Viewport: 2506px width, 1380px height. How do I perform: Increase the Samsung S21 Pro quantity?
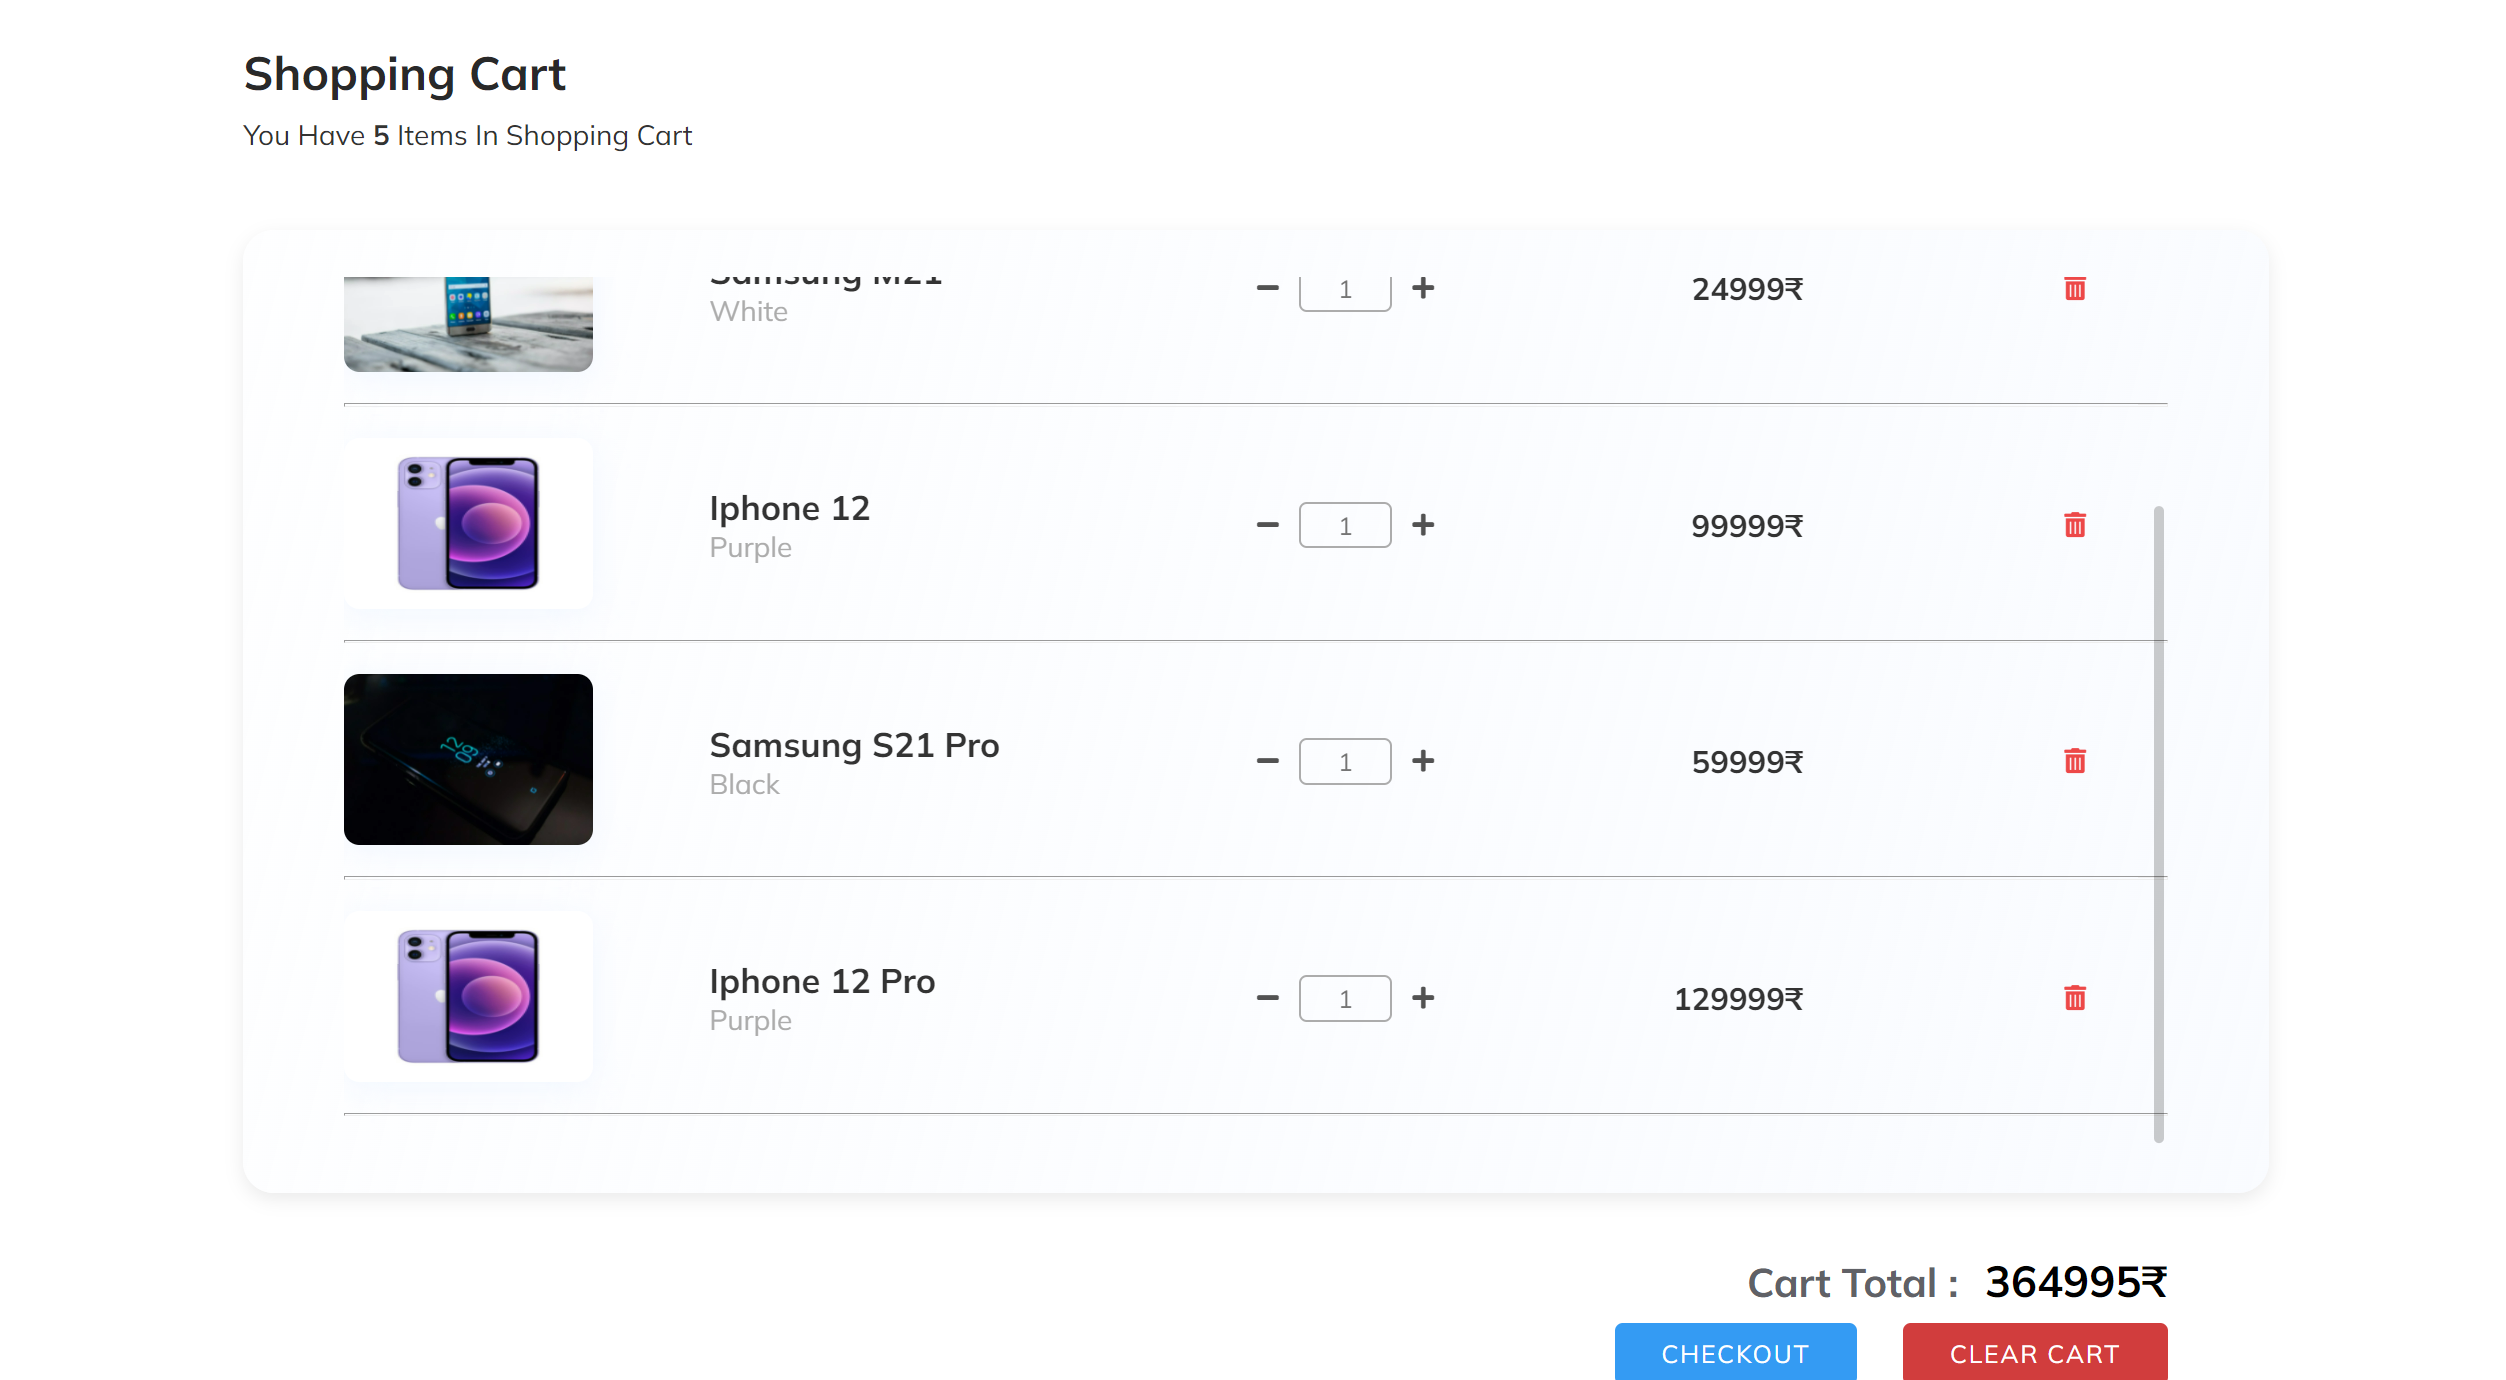click(1424, 761)
